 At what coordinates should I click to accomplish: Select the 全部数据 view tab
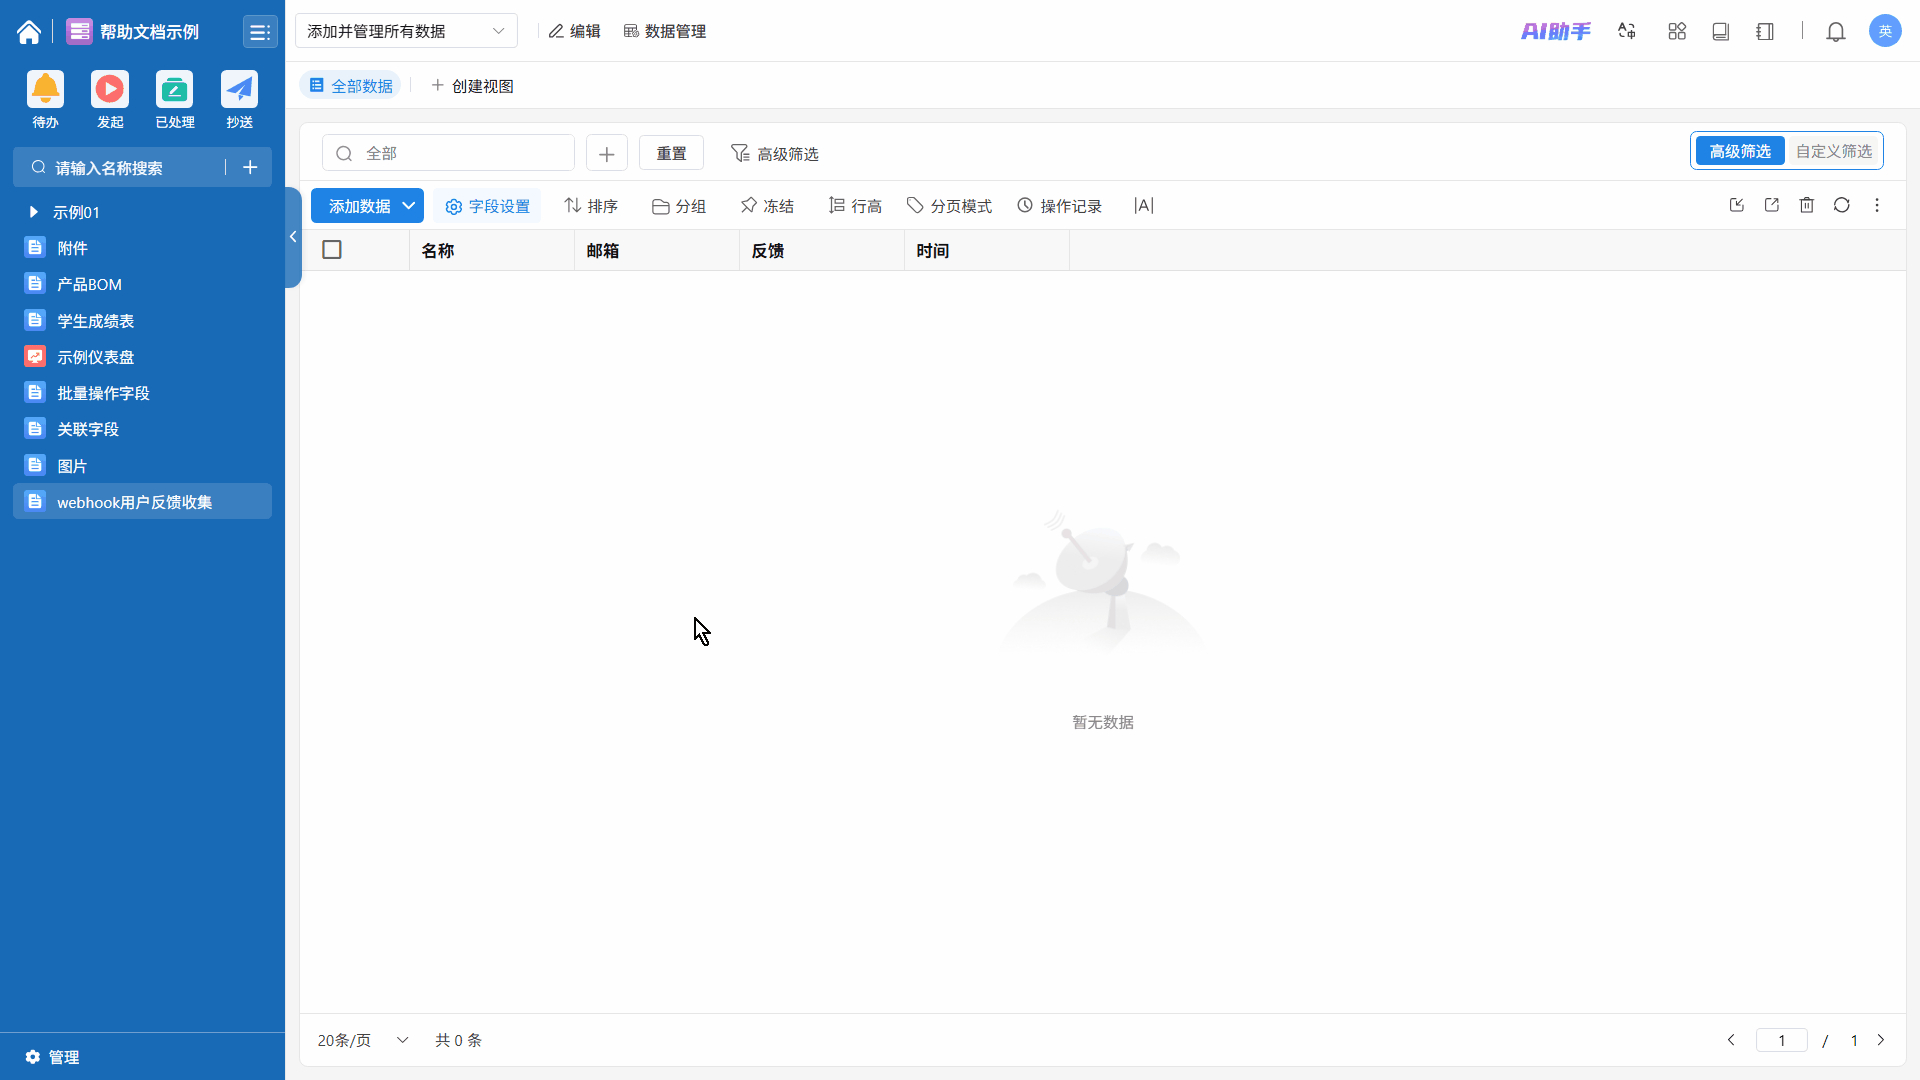tap(351, 86)
